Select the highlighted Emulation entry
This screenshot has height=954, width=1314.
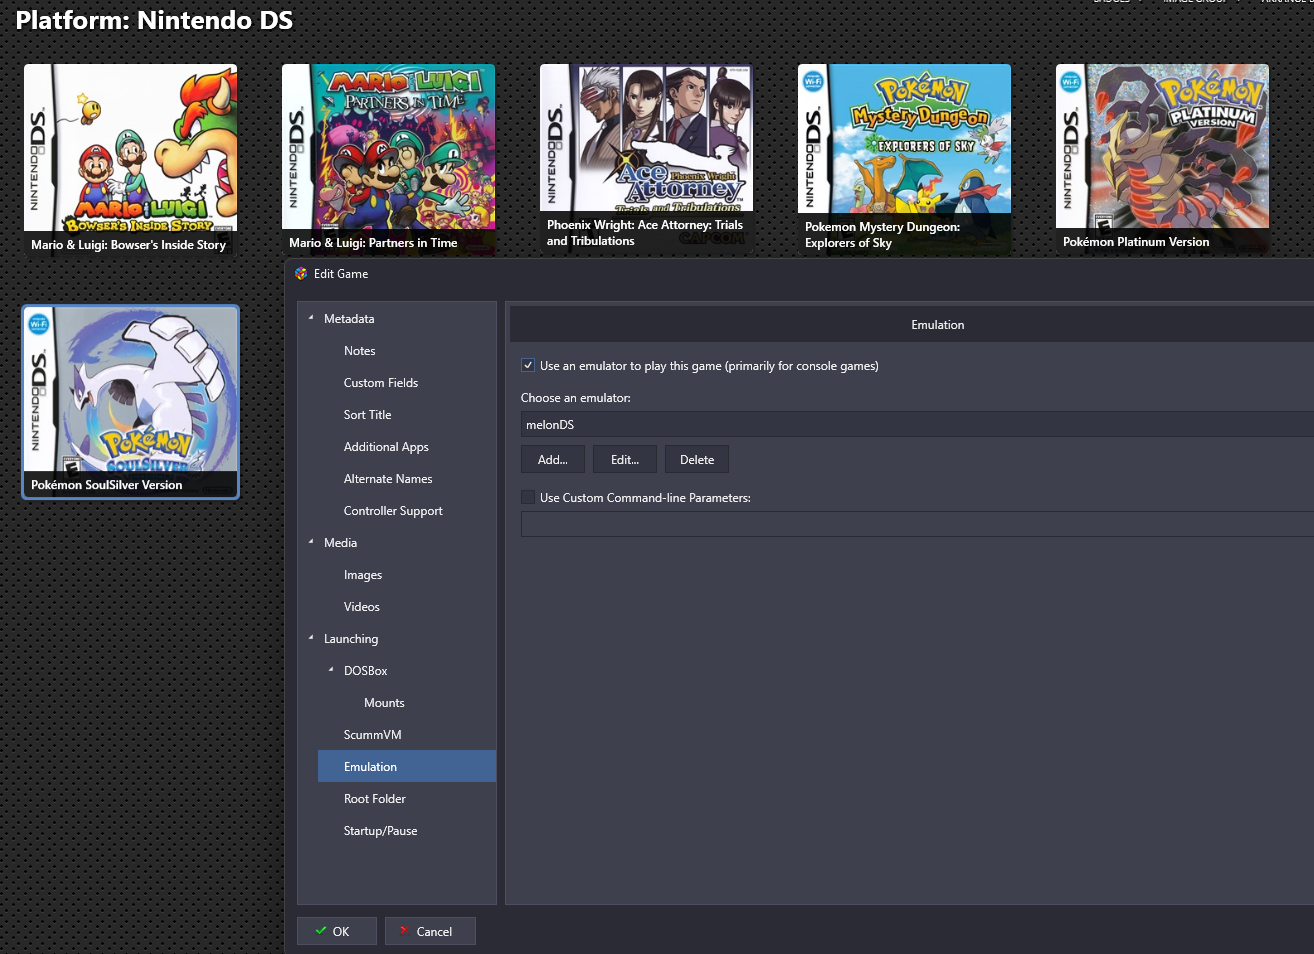(x=407, y=767)
